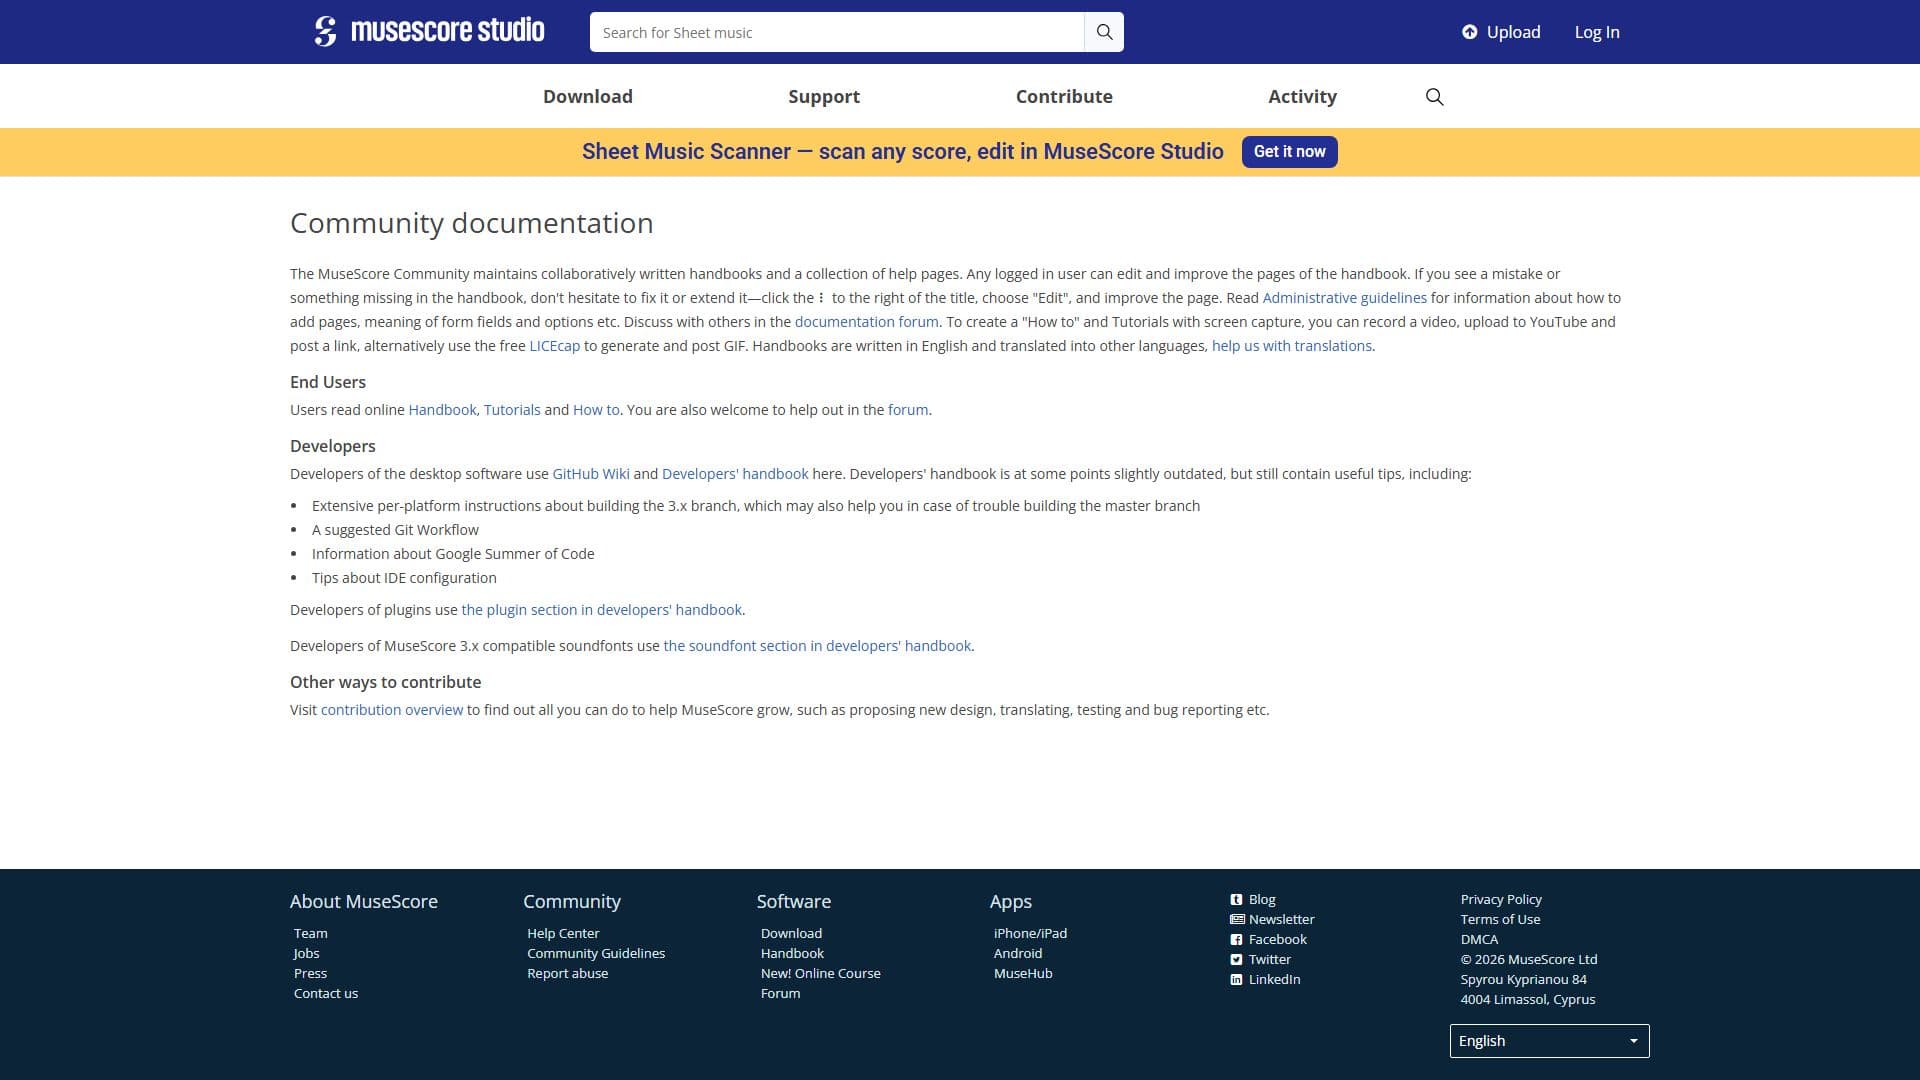Click Jobs in the footer

pos(306,953)
